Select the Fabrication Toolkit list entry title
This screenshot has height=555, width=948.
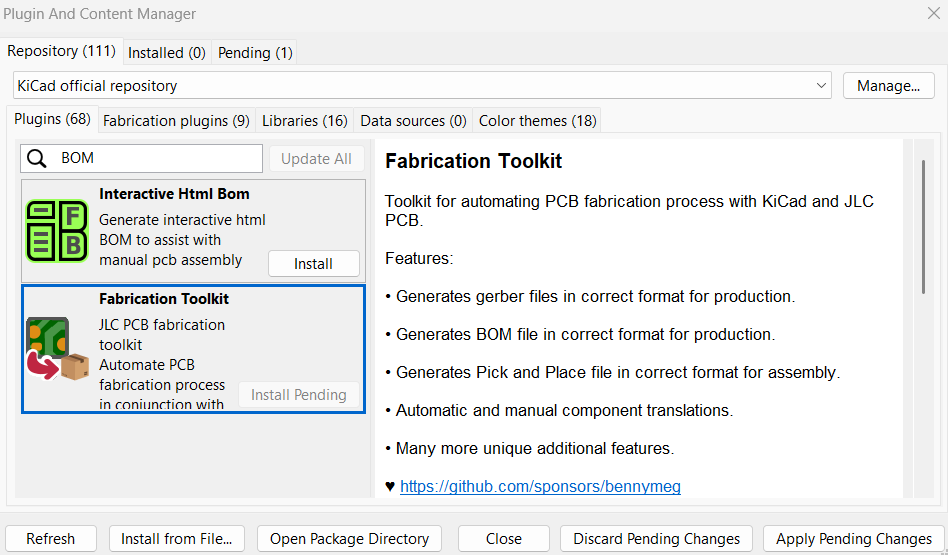coord(164,299)
